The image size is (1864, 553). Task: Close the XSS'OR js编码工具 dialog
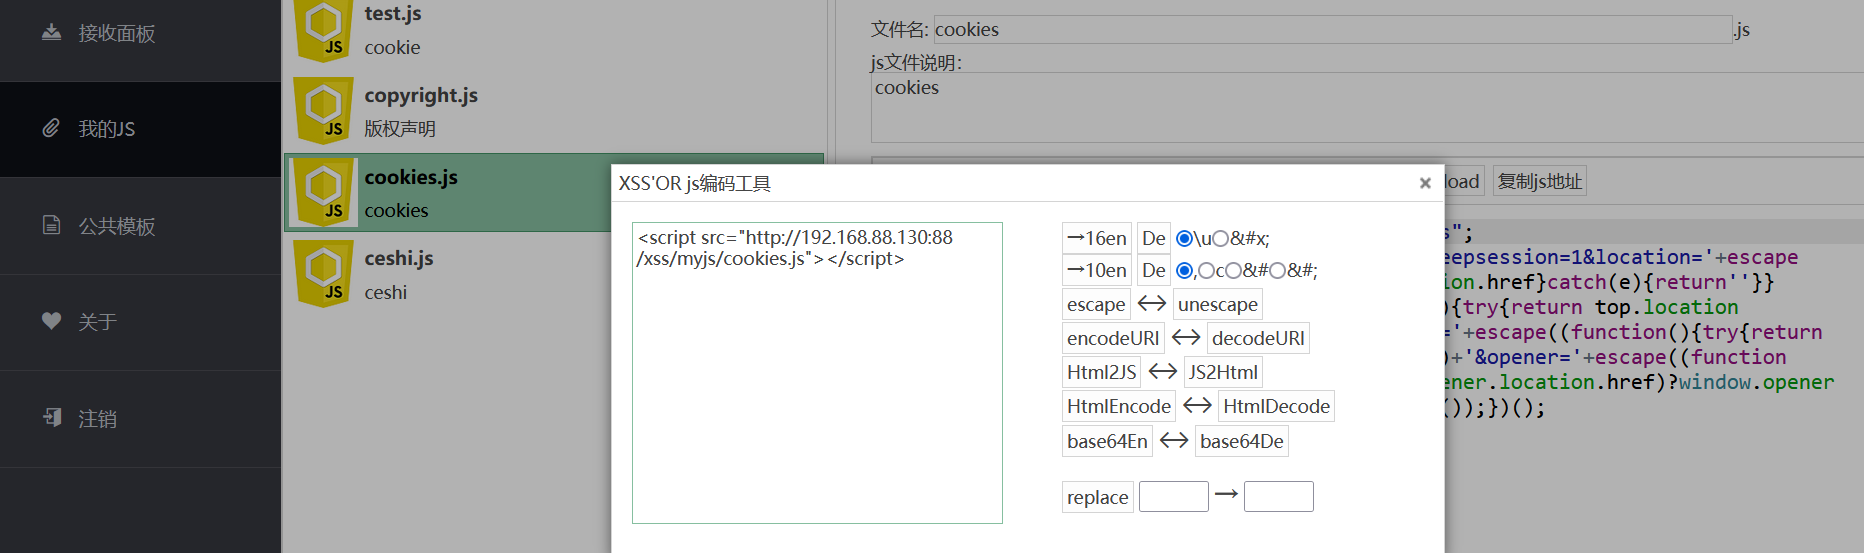pyautogui.click(x=1425, y=183)
